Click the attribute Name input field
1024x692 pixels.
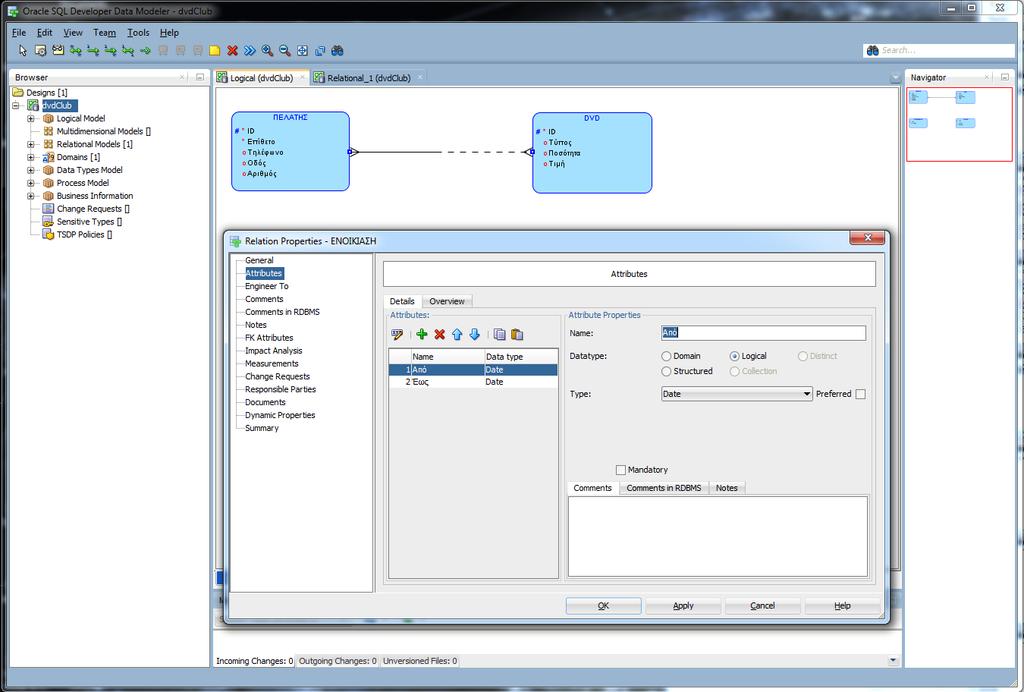(x=763, y=333)
